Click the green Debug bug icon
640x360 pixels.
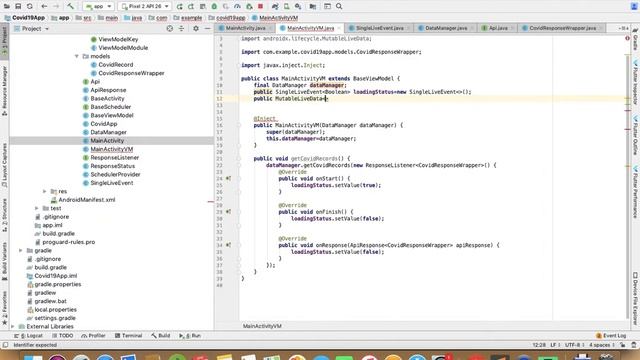pos(214,6)
